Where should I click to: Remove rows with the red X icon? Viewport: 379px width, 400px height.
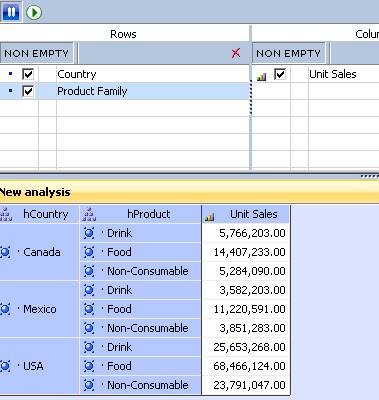236,53
